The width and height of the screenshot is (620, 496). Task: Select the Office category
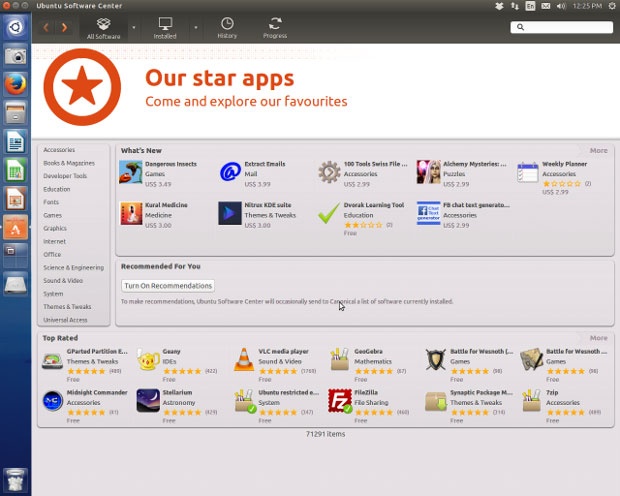[x=52, y=254]
